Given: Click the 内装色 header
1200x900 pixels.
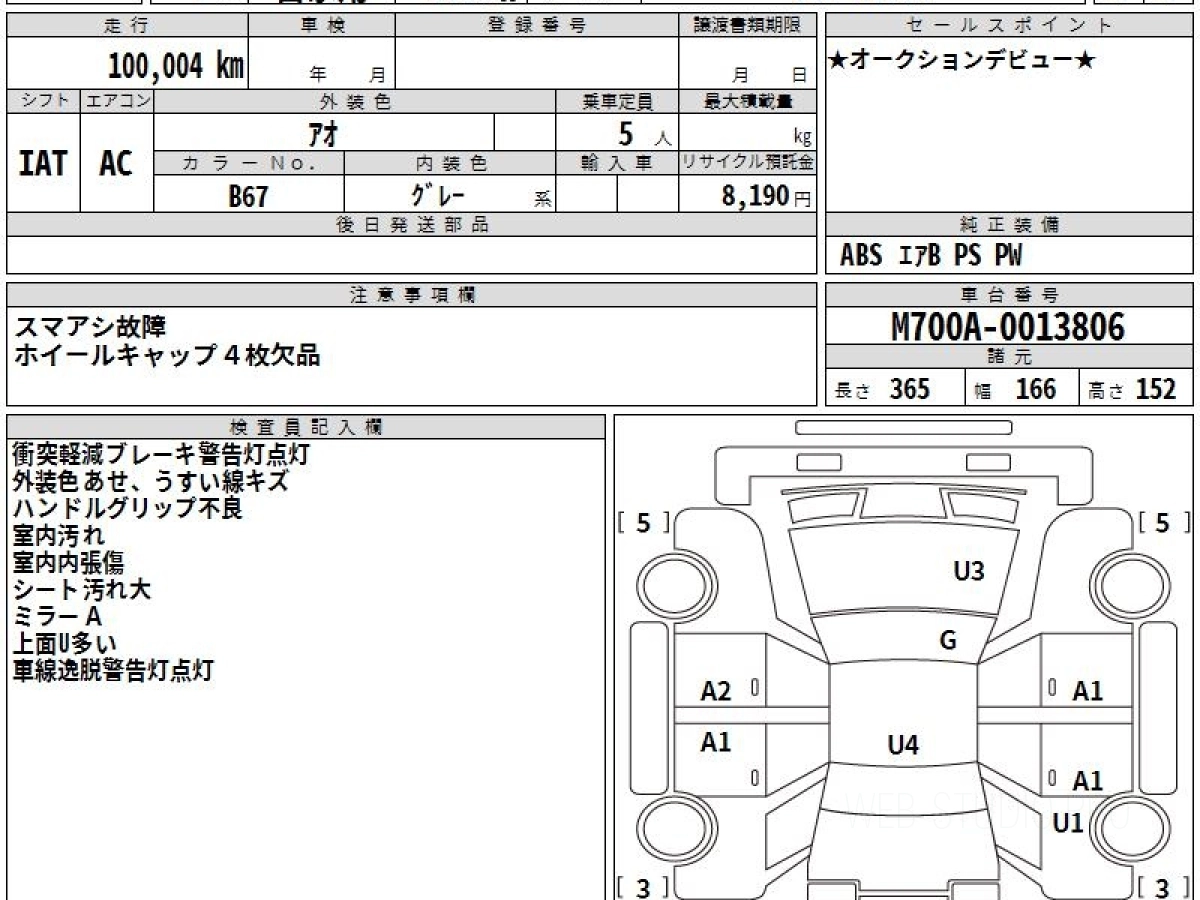Looking at the screenshot, I should pos(450,163).
